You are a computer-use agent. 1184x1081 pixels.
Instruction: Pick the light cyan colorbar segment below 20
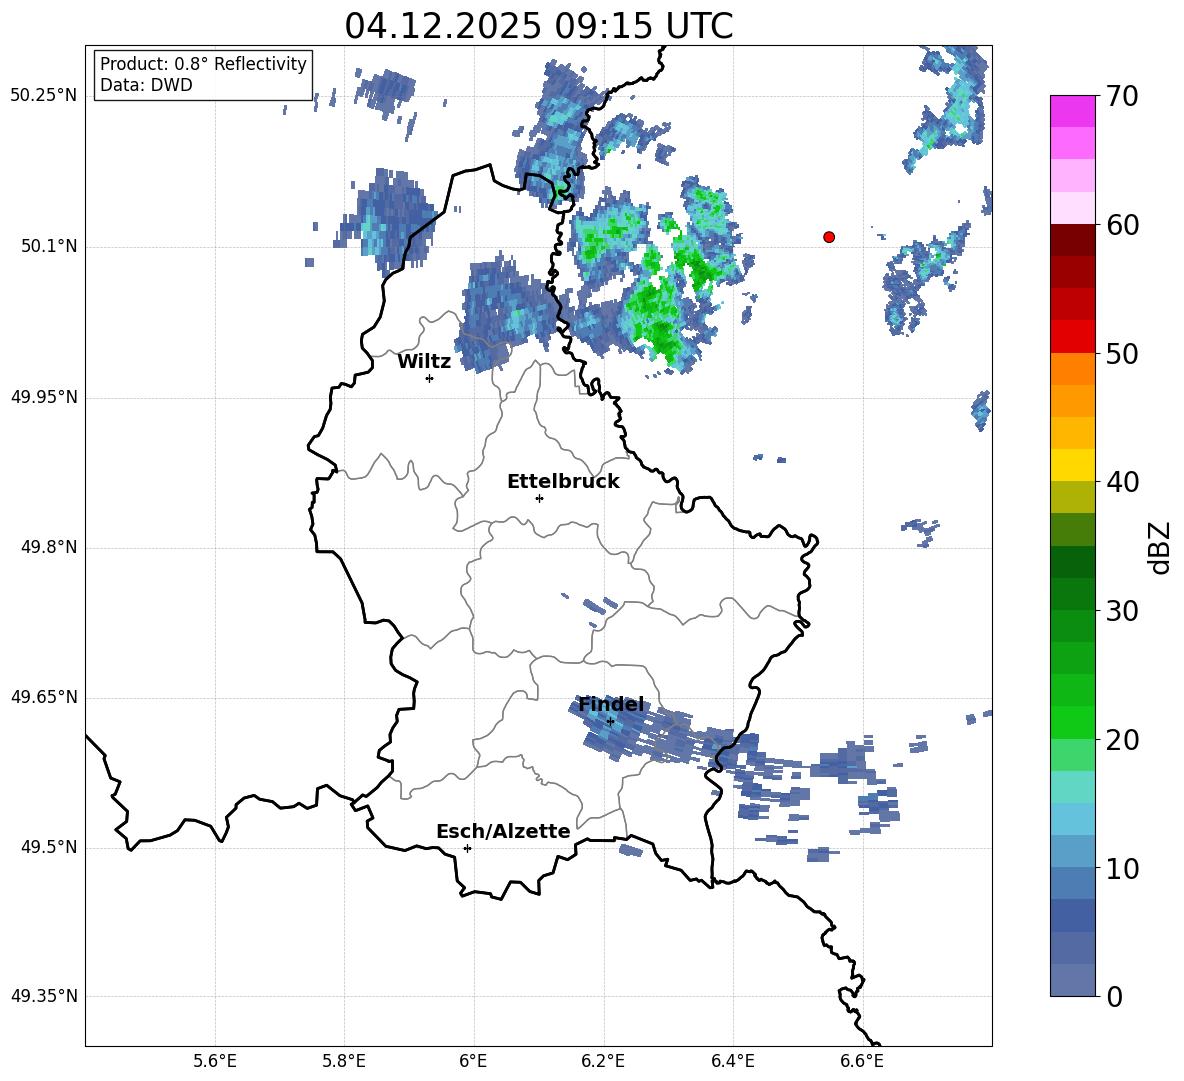point(1073,787)
